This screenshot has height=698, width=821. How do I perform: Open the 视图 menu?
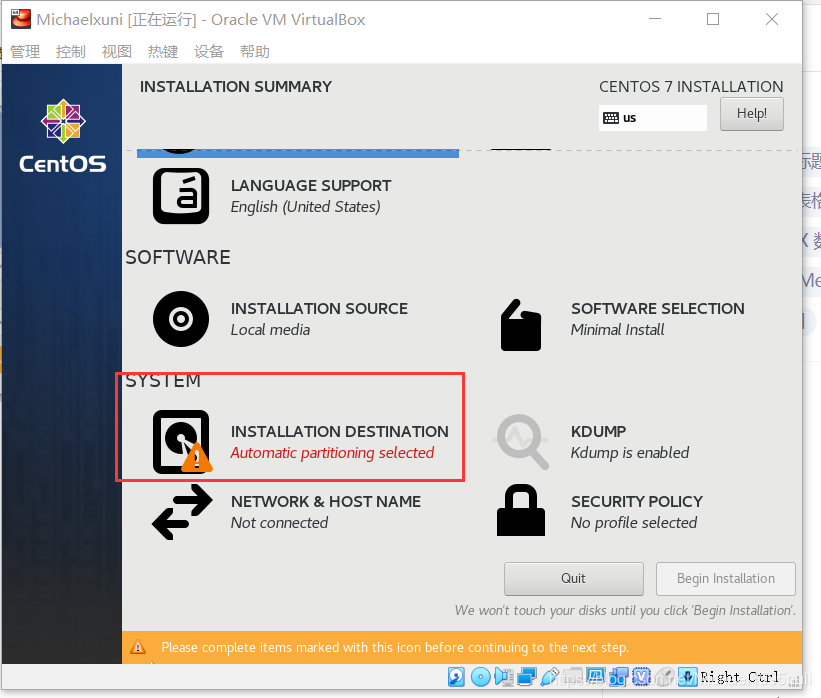point(117,51)
